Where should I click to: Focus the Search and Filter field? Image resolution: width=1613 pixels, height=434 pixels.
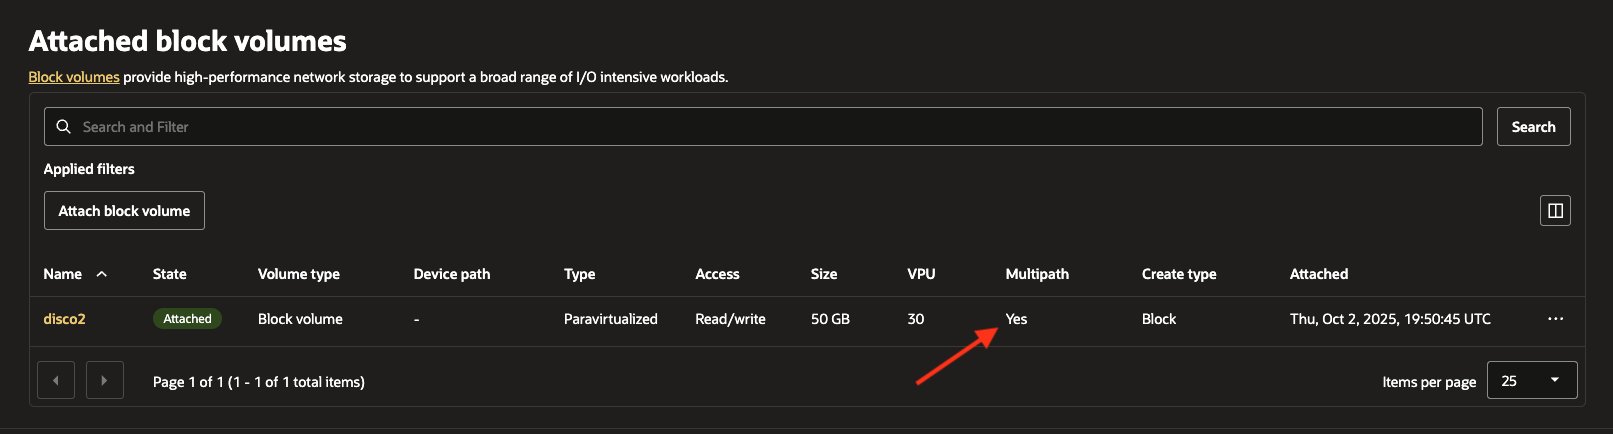tap(760, 127)
